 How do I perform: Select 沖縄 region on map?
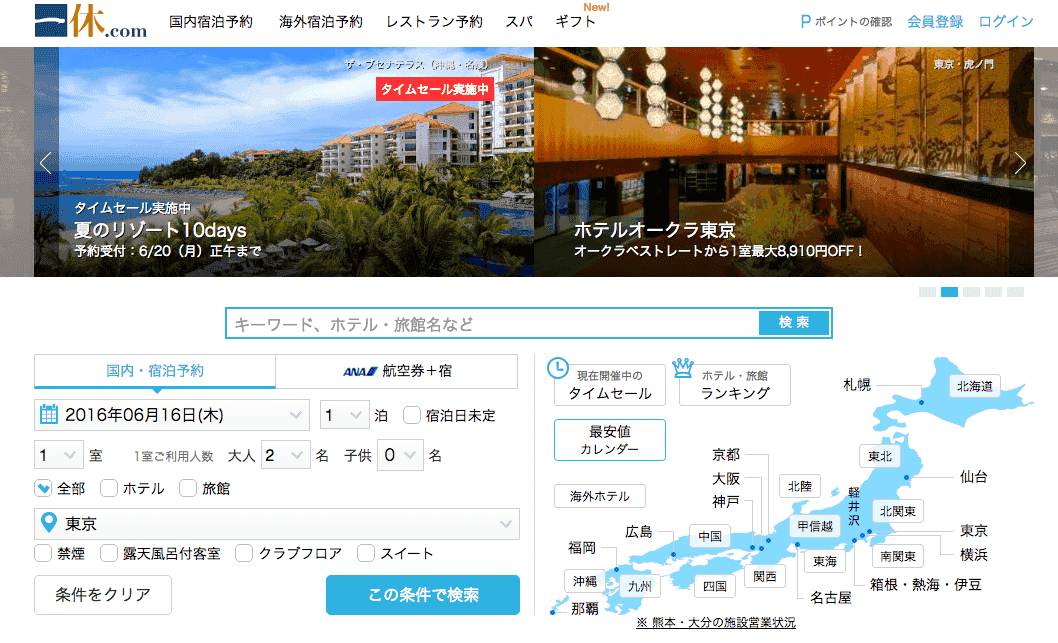point(584,581)
